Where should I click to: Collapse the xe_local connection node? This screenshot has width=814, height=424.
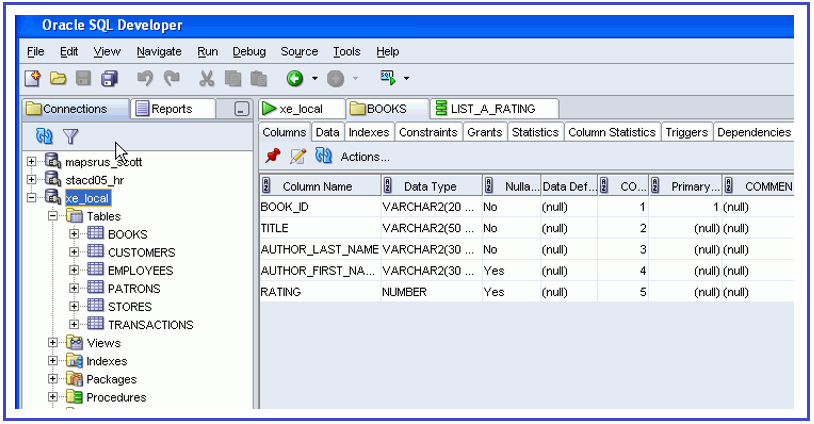pyautogui.click(x=31, y=198)
